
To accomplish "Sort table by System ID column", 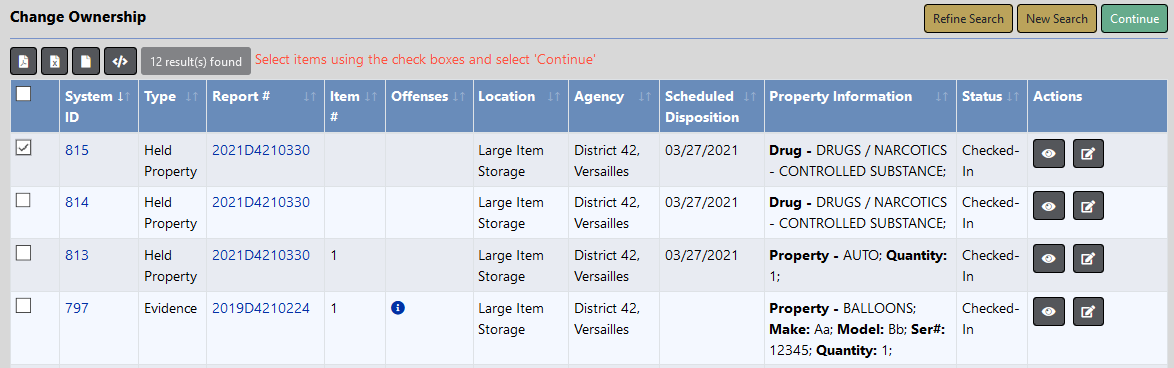I will [x=99, y=106].
